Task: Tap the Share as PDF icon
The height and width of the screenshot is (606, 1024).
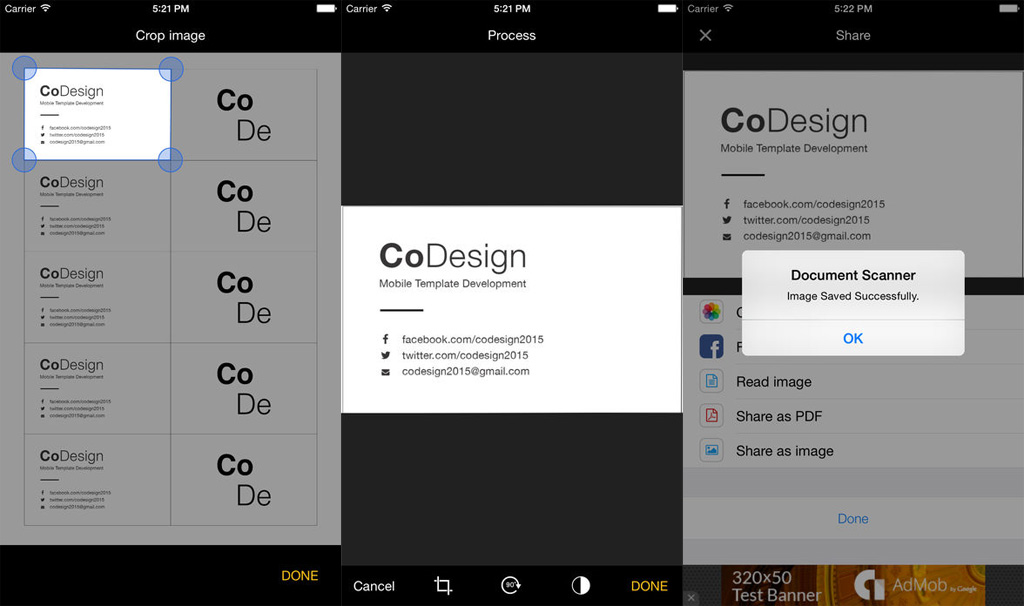Action: click(711, 416)
